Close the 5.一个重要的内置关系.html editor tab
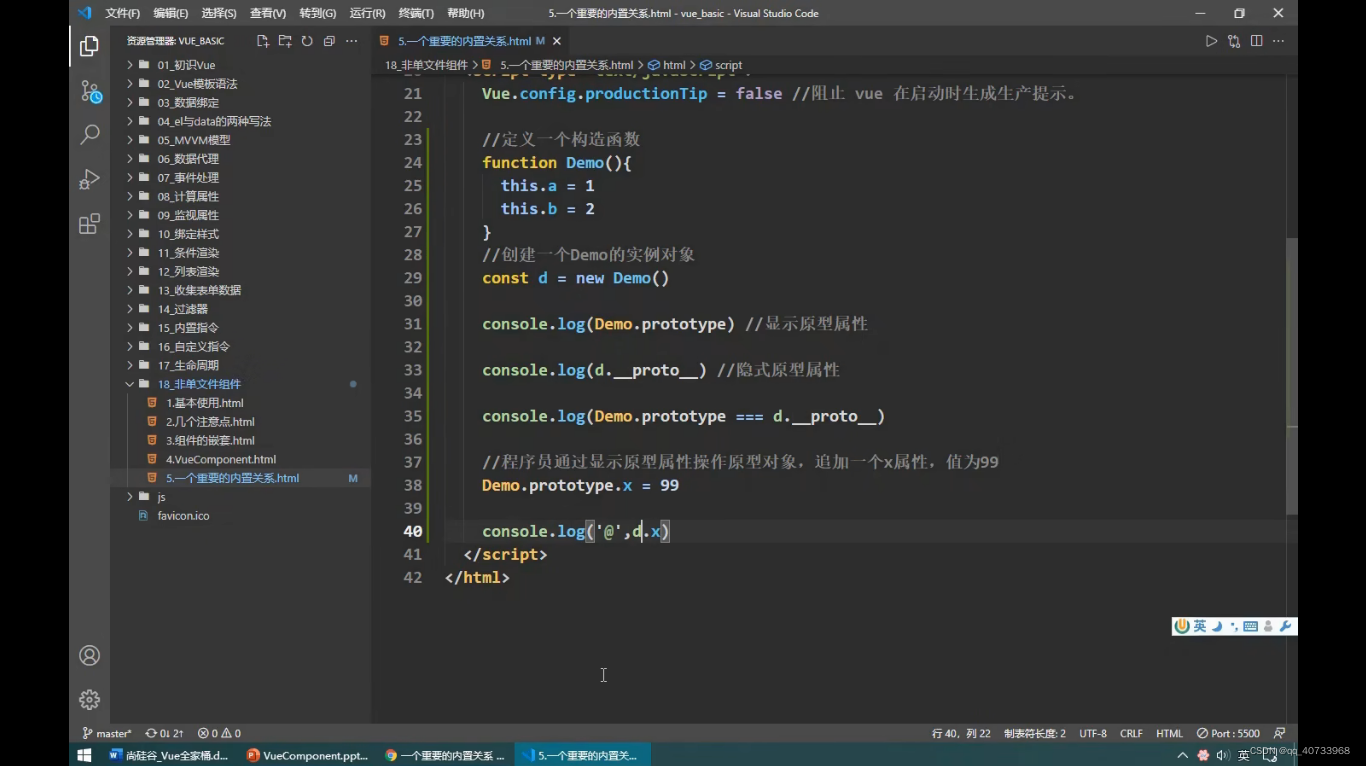Image resolution: width=1366 pixels, height=766 pixels. tap(557, 41)
